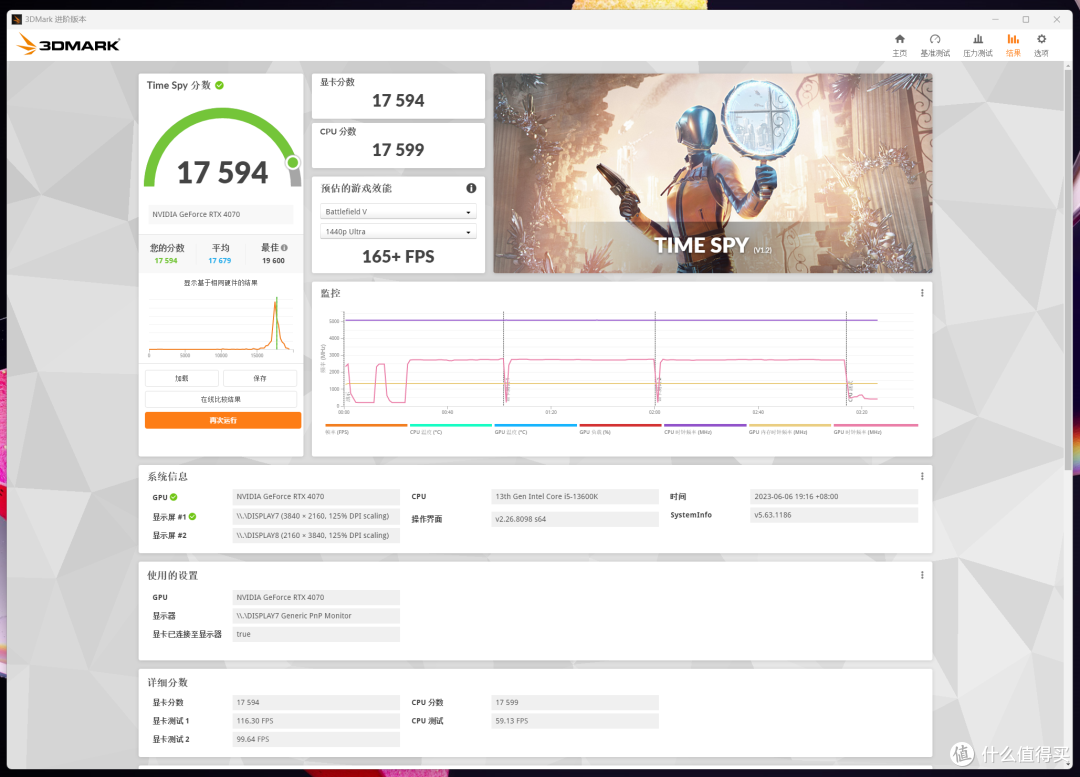Click the NVIDIA GeForce RTX 4070 label under gauge
1080x777 pixels.
coord(220,214)
